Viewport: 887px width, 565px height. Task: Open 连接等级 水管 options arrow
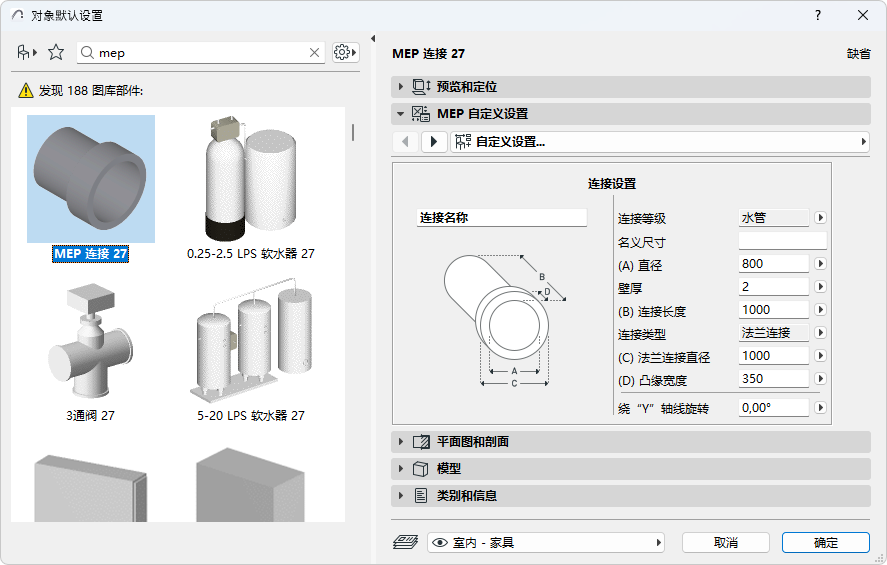point(820,217)
